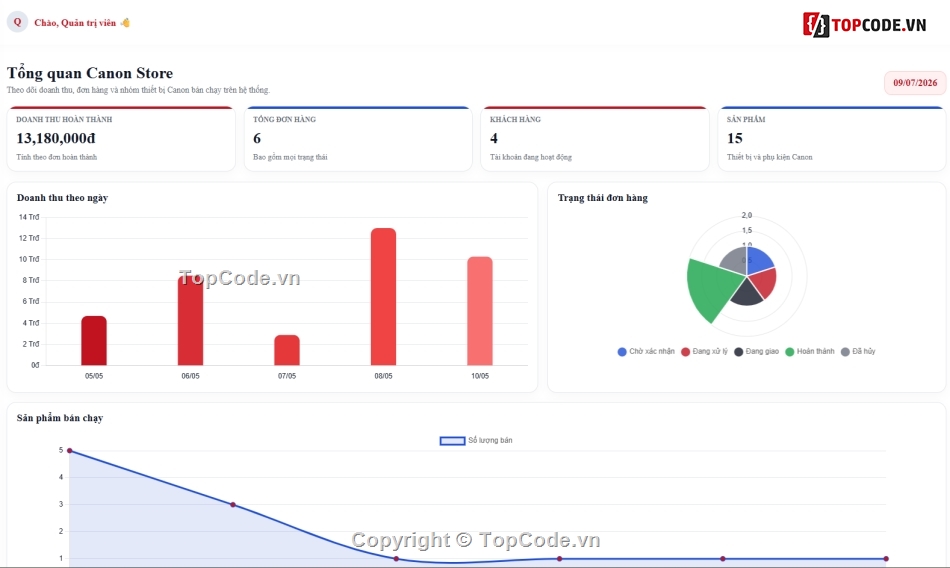Click the dark polar chart segment

click(746, 293)
